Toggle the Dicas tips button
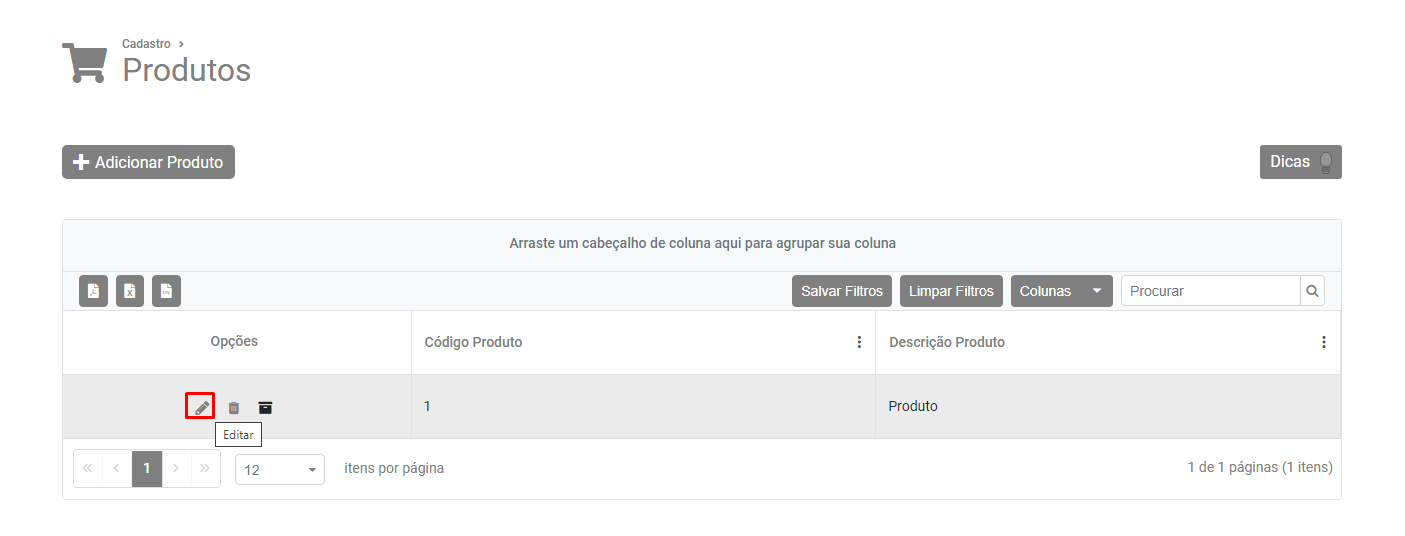This screenshot has width=1405, height=536. [1300, 162]
